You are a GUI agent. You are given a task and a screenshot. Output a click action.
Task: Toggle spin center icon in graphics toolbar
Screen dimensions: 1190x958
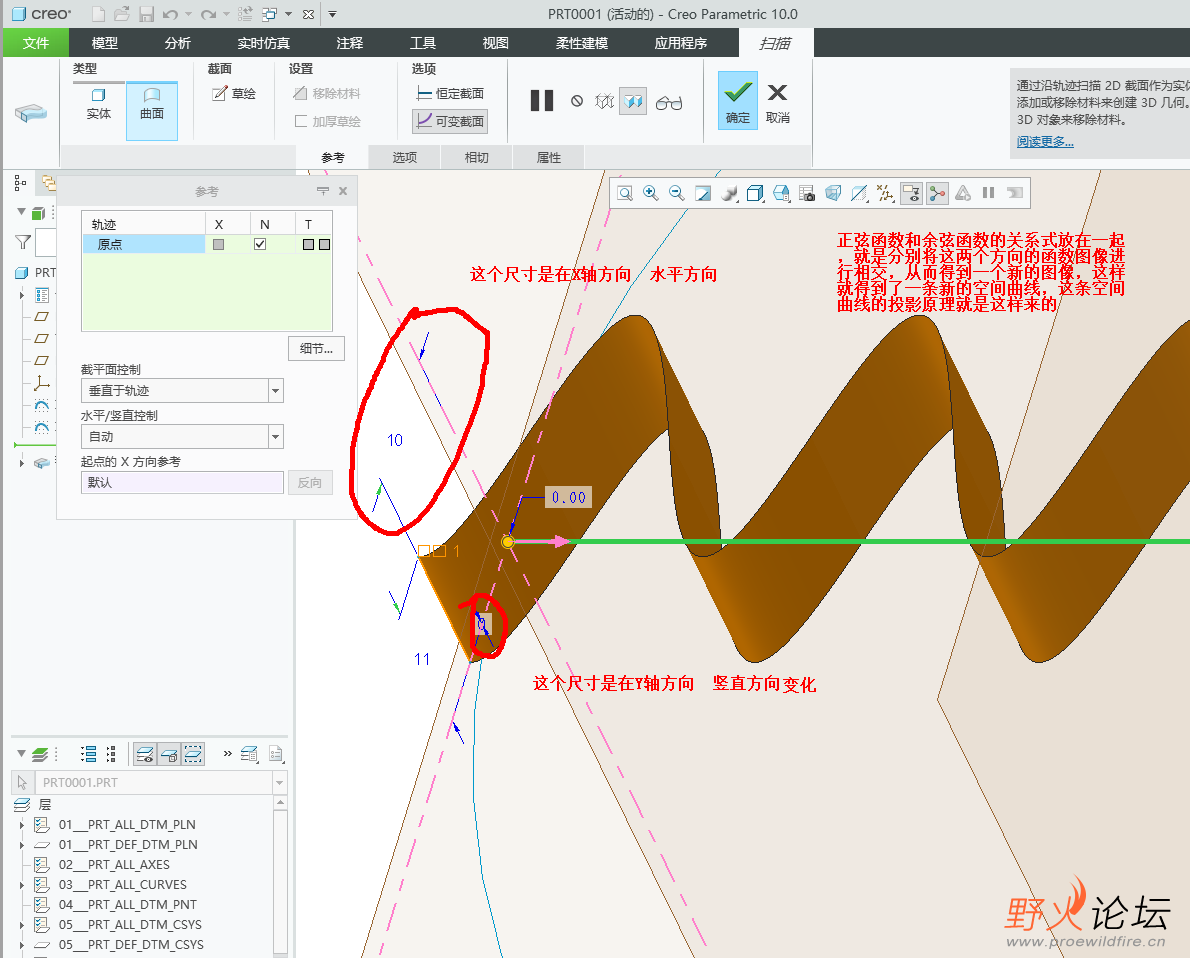(x=937, y=194)
